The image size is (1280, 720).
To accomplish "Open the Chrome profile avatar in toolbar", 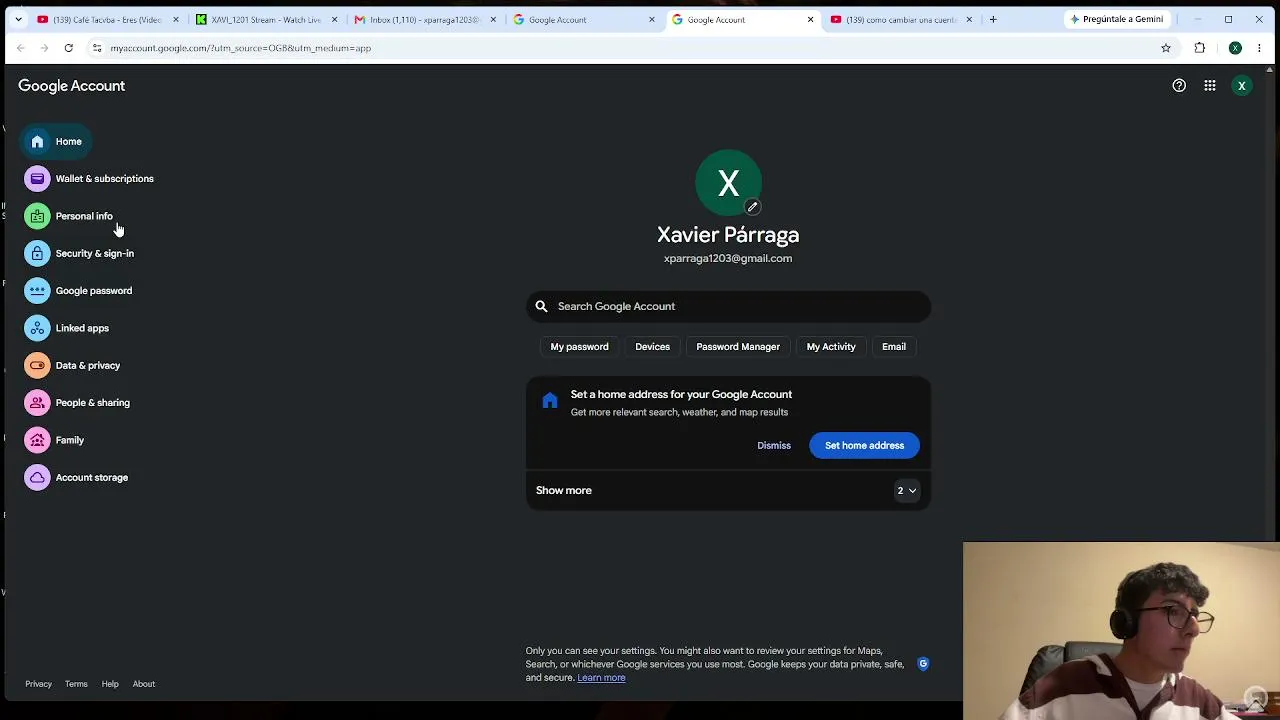I will pos(1236,48).
